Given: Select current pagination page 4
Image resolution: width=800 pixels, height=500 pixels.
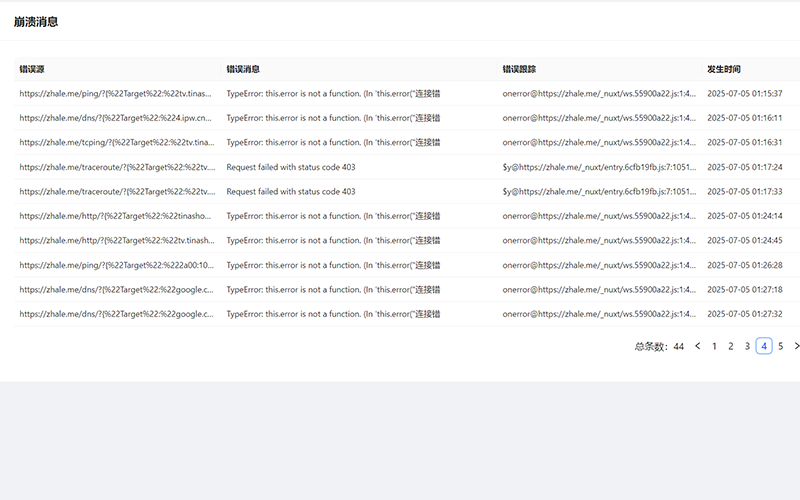Looking at the screenshot, I should coord(764,346).
